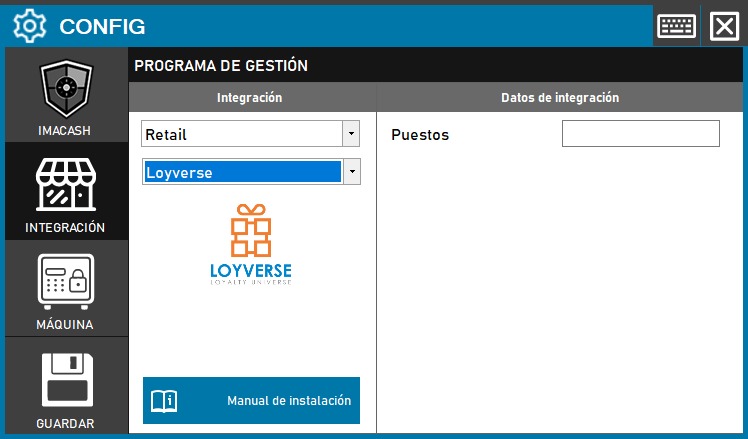Open the on-screen keyboard
The width and height of the screenshot is (748, 439).
676,26
